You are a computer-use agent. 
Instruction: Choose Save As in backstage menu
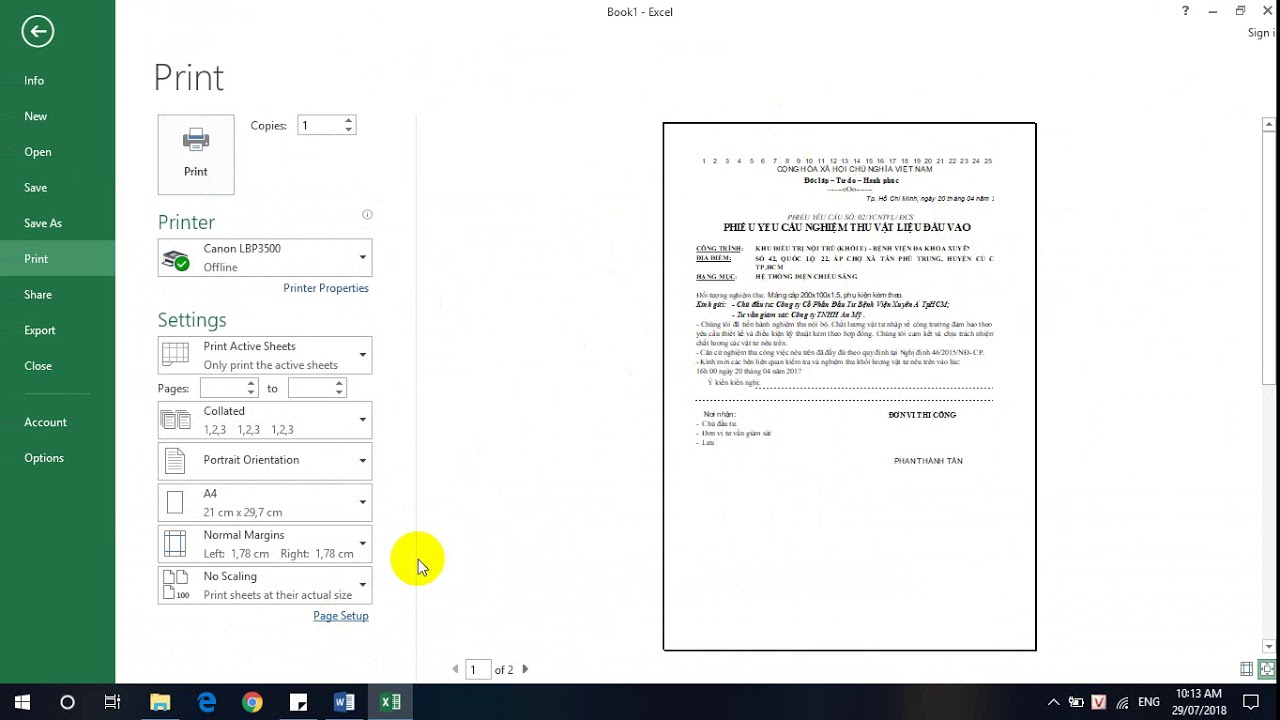pyautogui.click(x=57, y=223)
